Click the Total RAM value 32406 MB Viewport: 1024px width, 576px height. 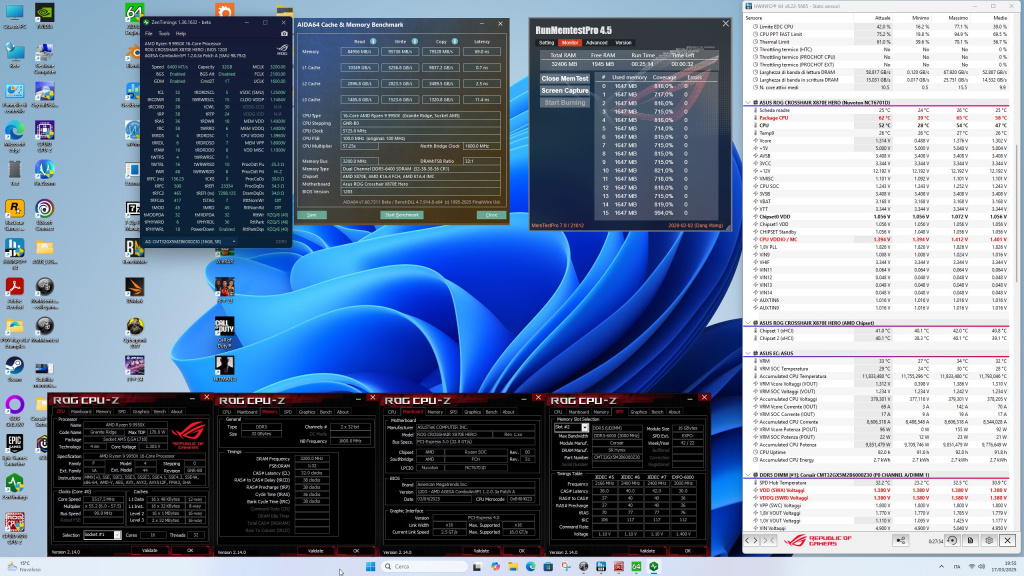[564, 64]
